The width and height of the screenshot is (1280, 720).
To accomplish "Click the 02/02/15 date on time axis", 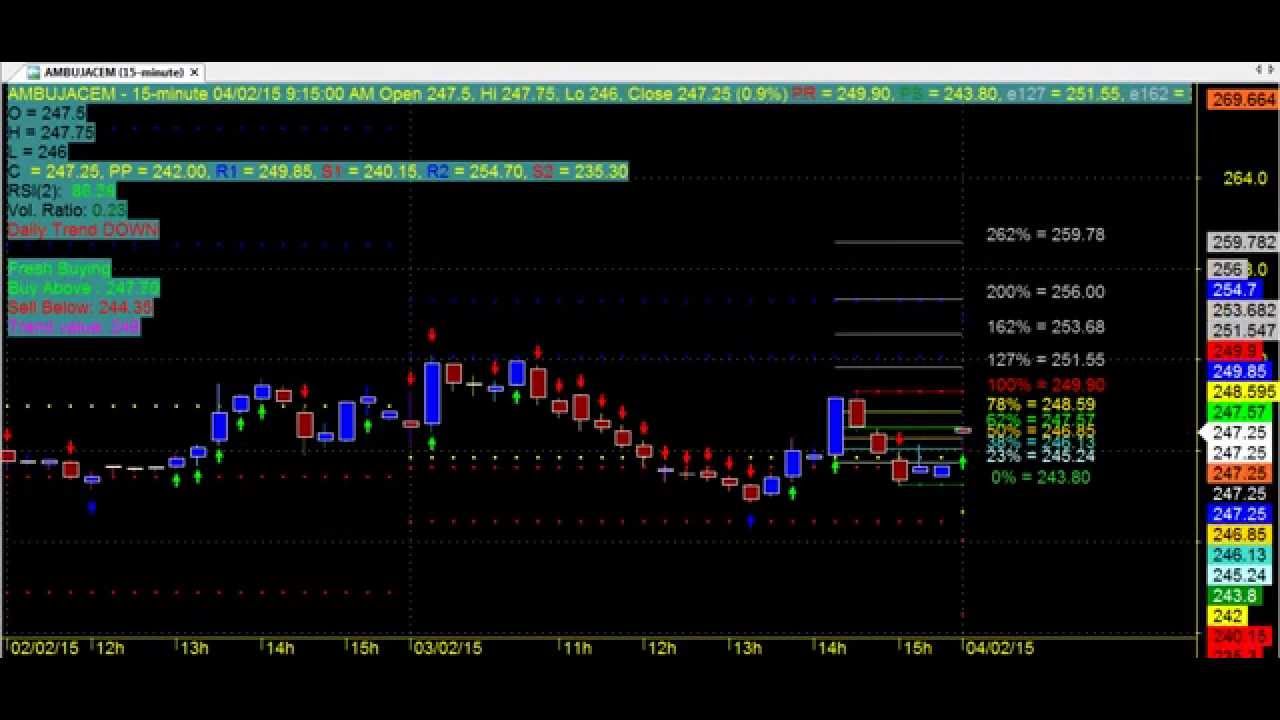I will pyautogui.click(x=43, y=648).
